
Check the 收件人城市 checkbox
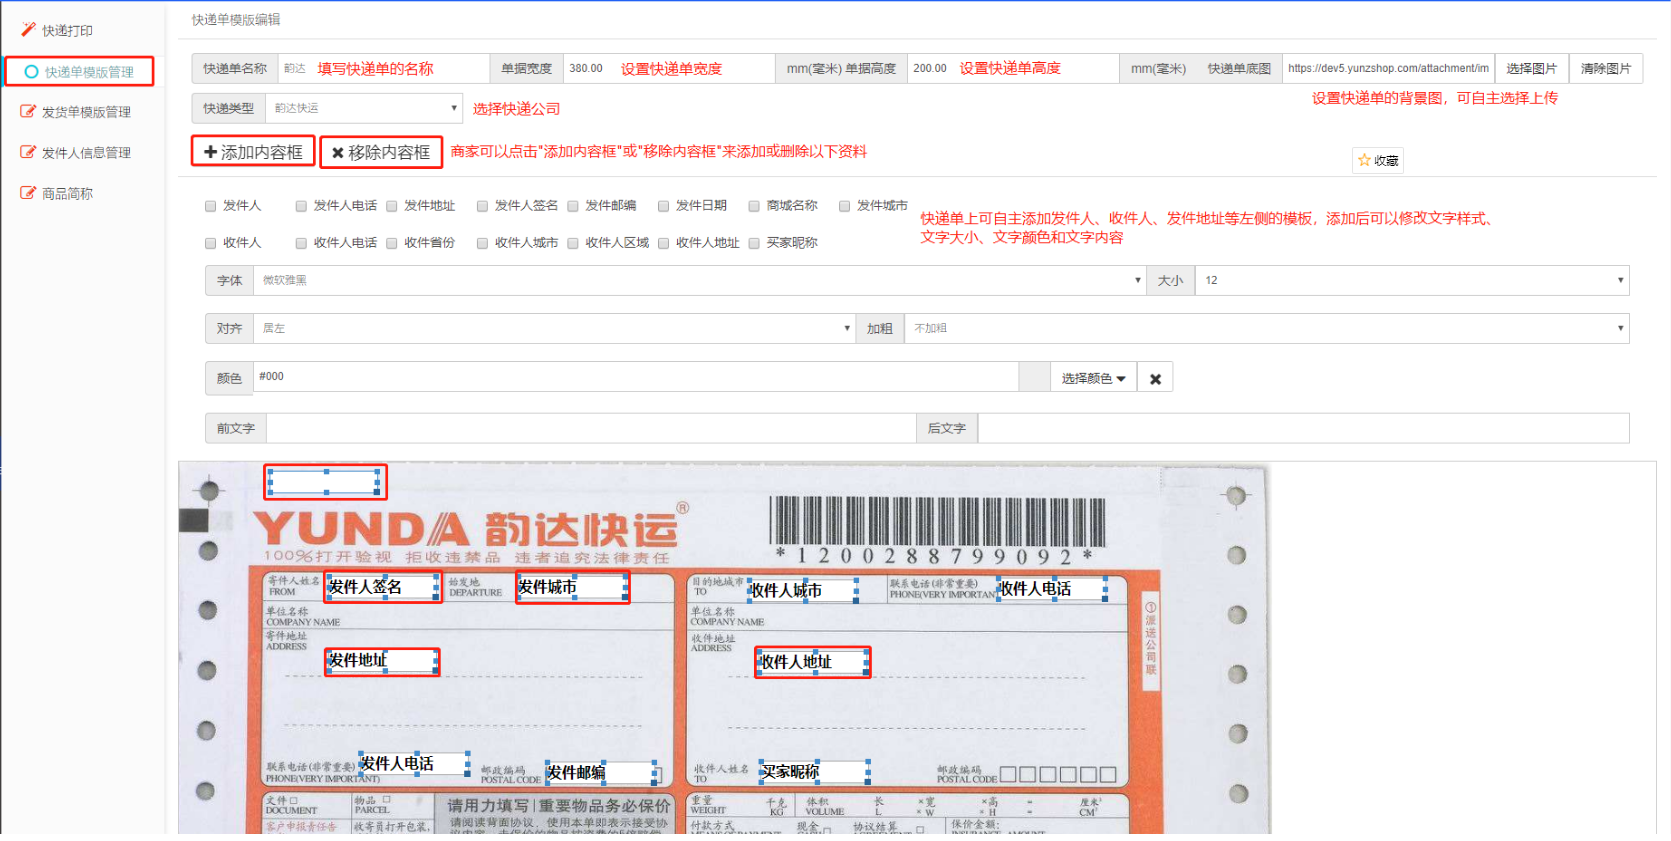click(482, 243)
